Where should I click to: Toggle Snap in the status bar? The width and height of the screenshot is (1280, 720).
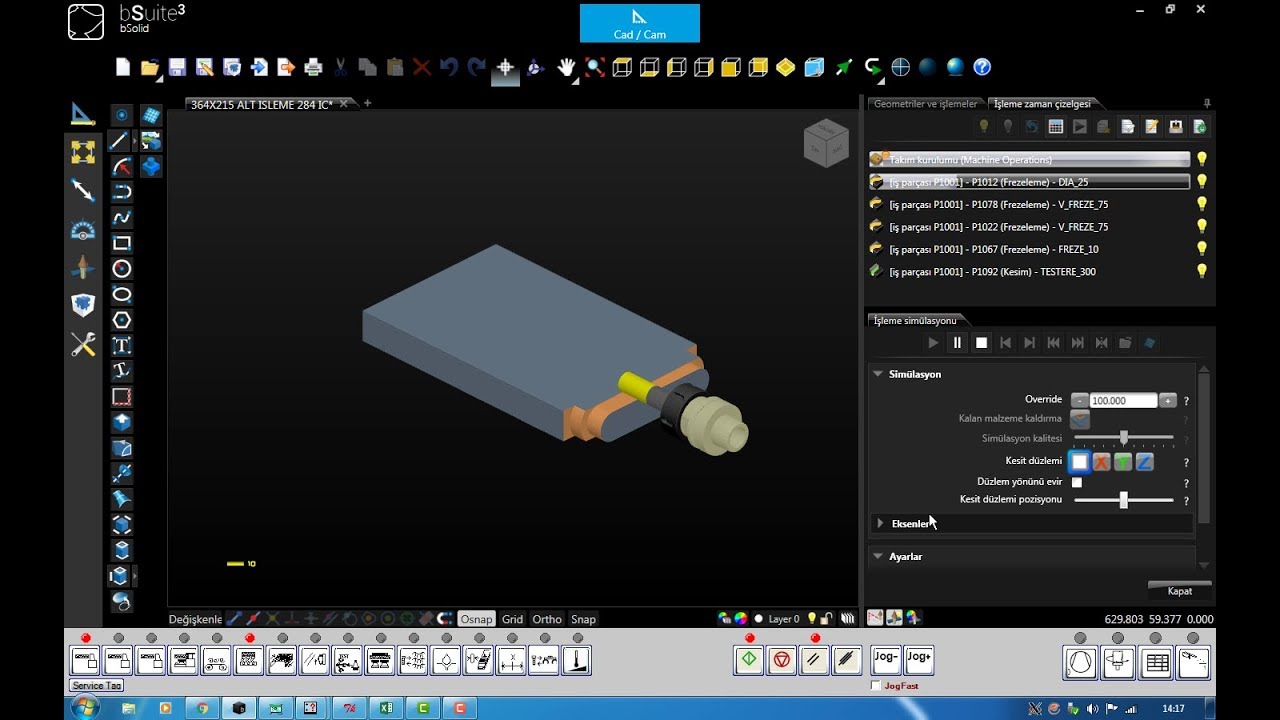point(583,619)
